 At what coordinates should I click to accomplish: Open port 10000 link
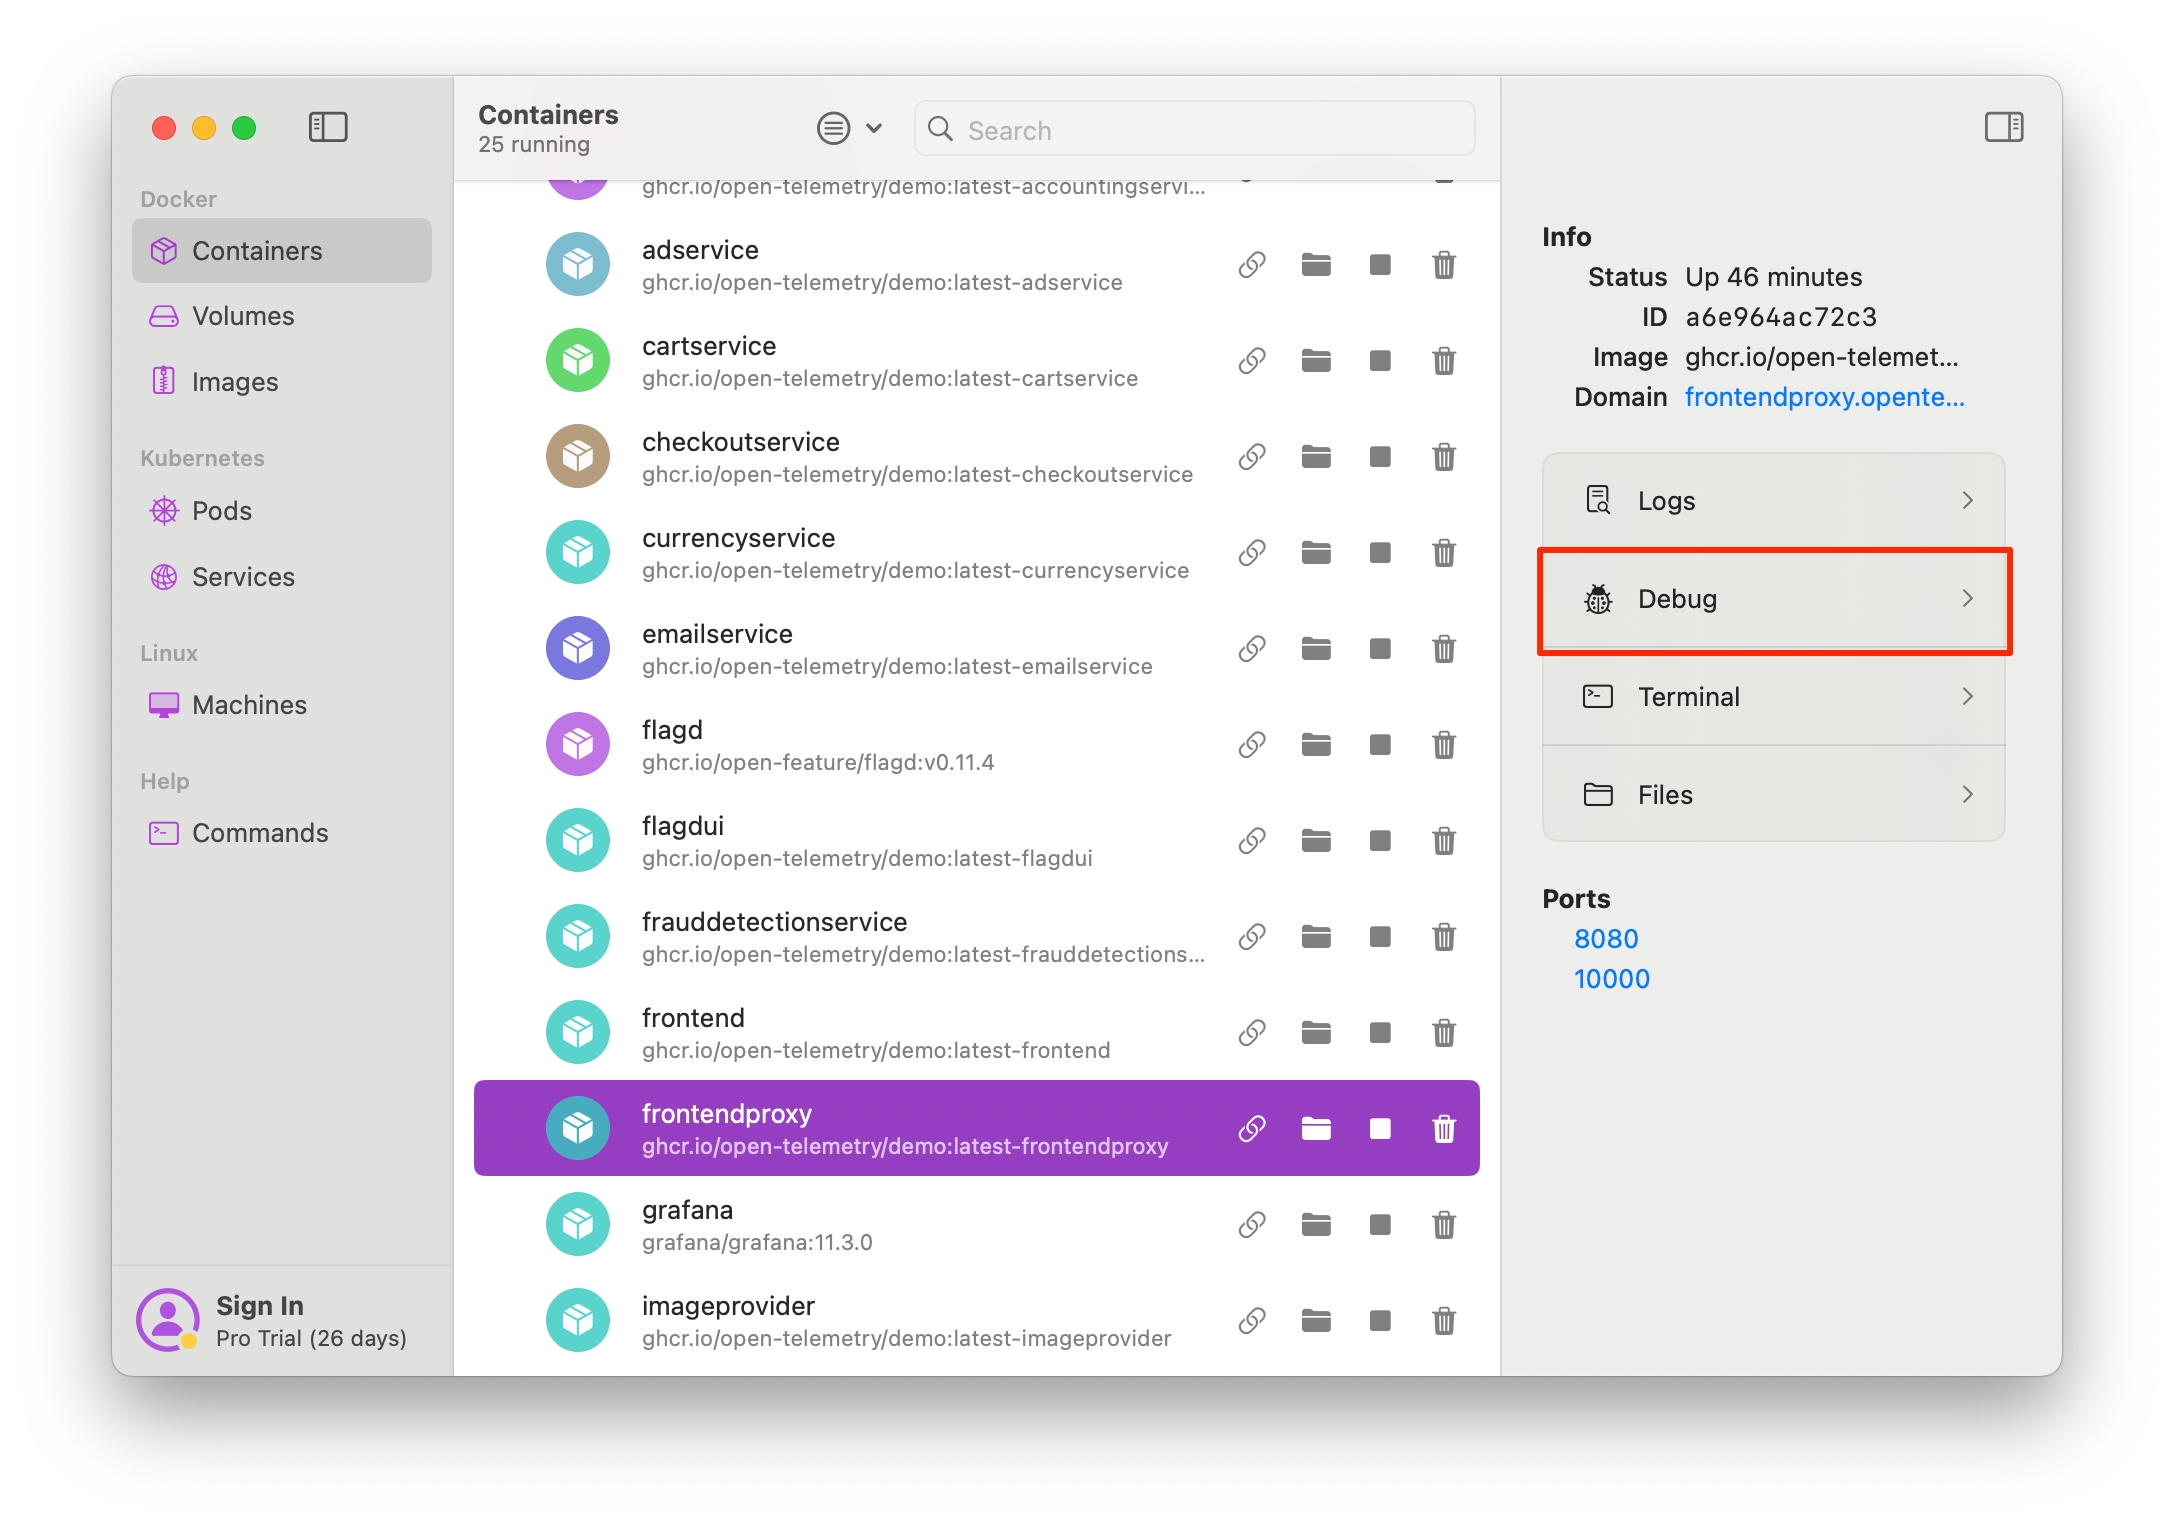(1612, 979)
